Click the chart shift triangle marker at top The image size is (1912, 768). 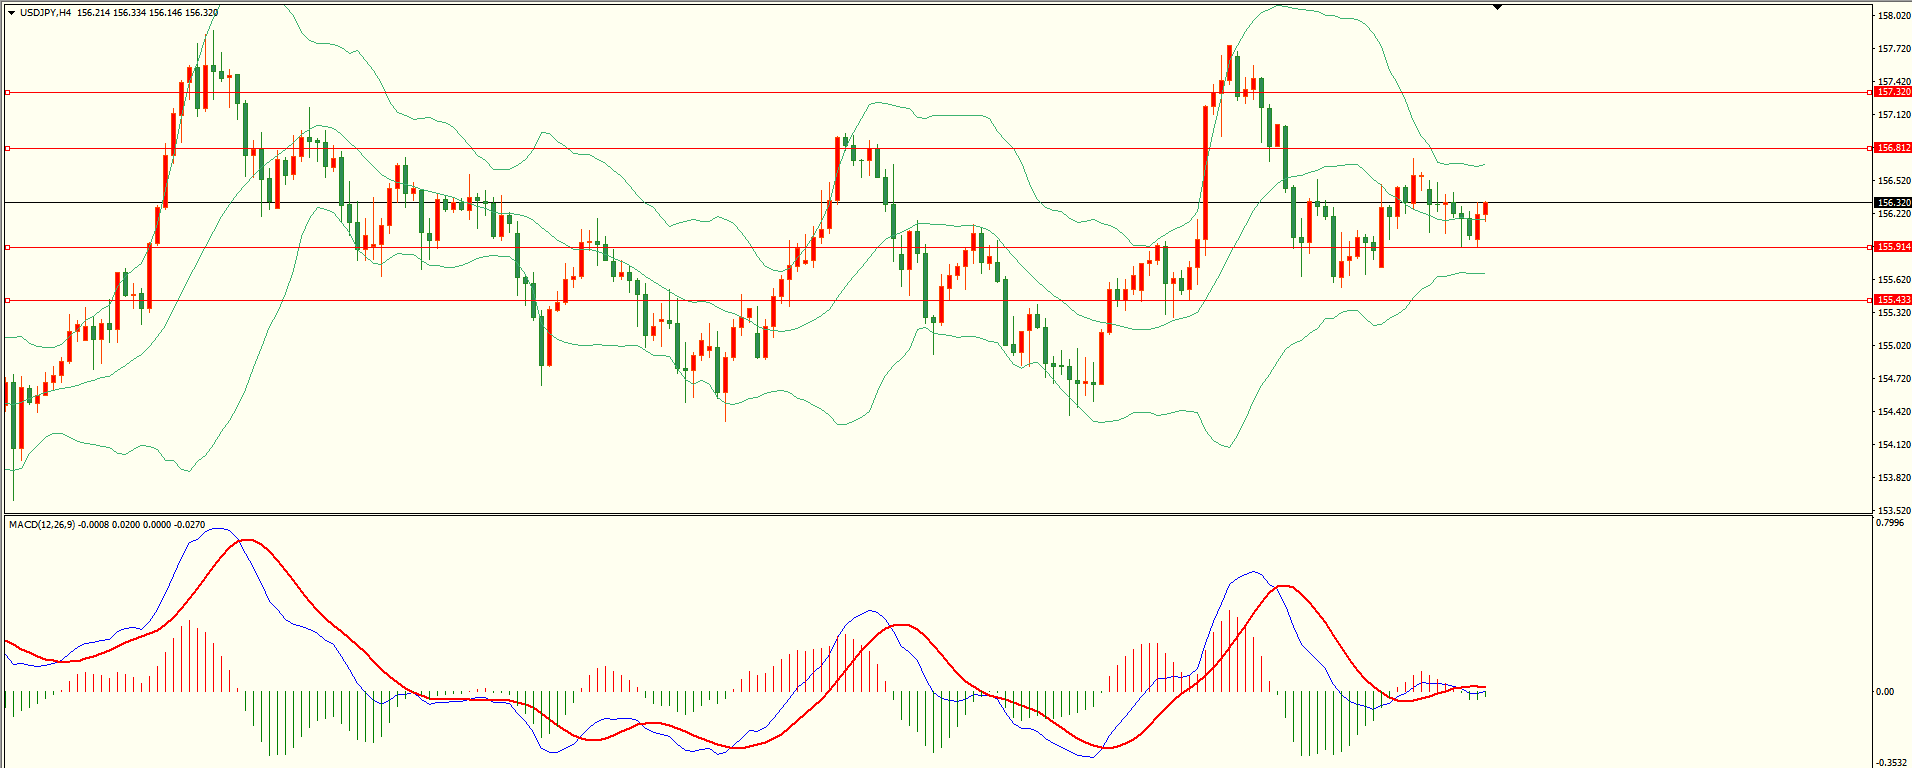pyautogui.click(x=1497, y=7)
